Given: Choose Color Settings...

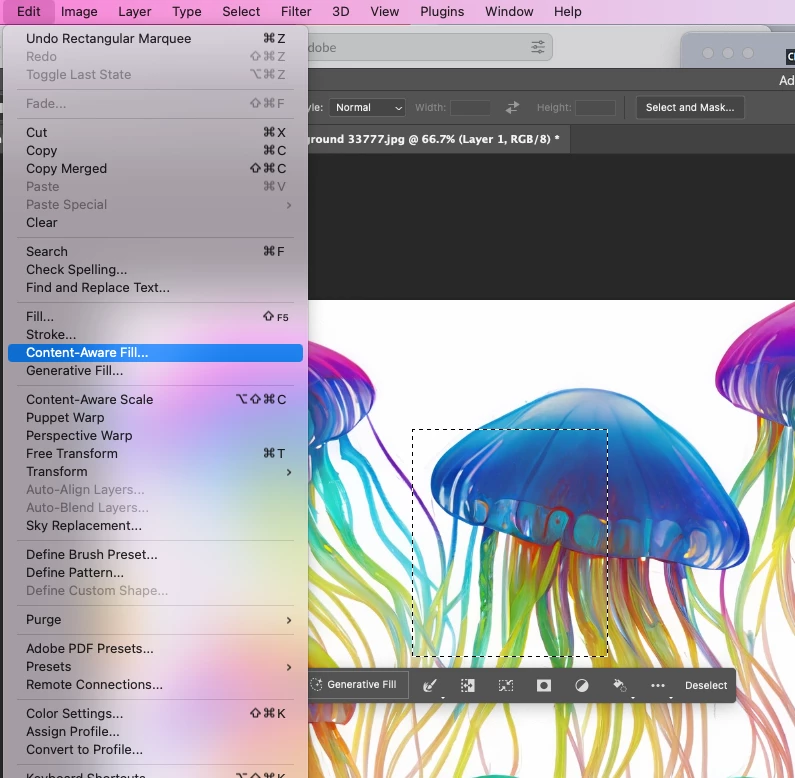Looking at the screenshot, I should click(155, 714).
